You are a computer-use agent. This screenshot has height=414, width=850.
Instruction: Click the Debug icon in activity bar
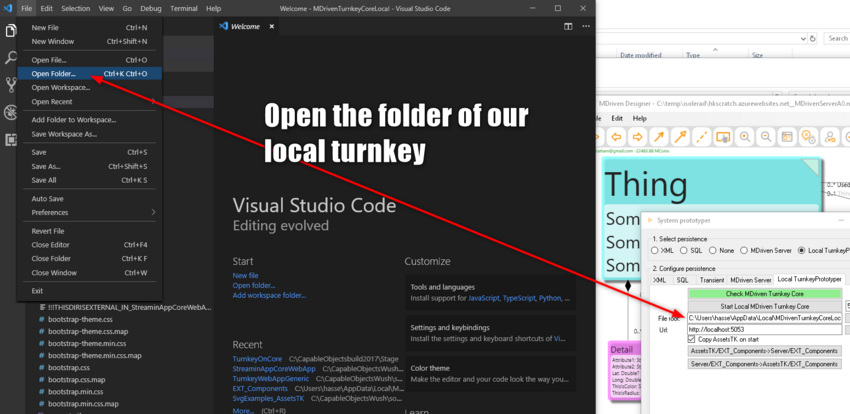pyautogui.click(x=10, y=112)
